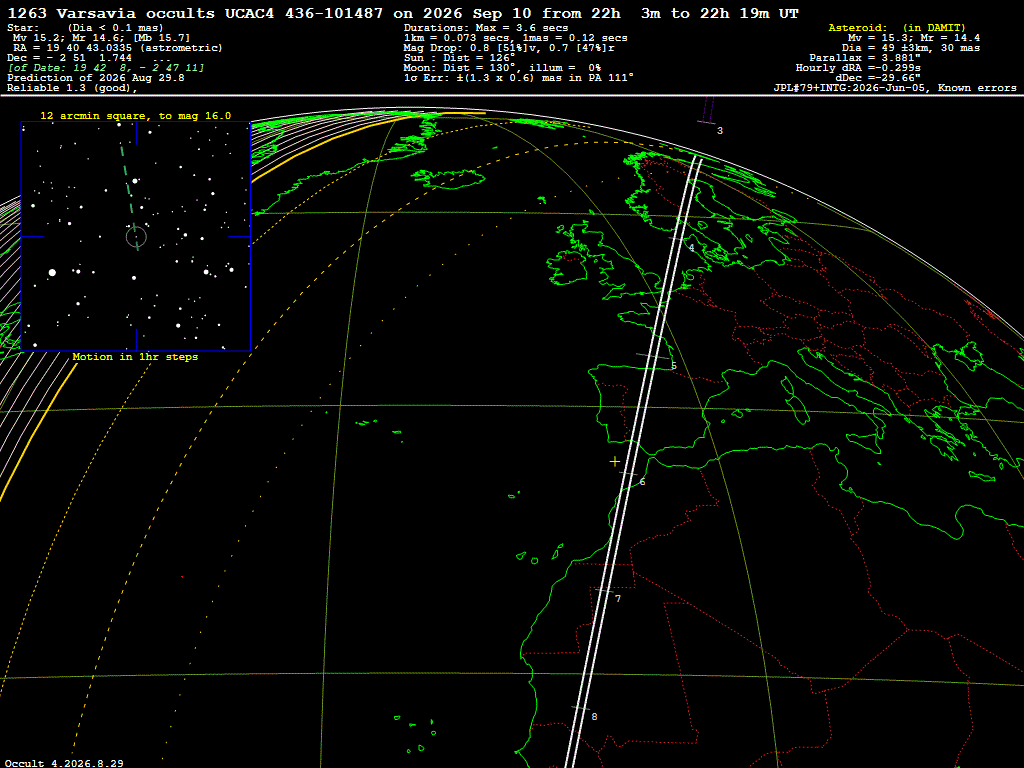Screen dimensions: 1024x768
Task: Click the 'Motion in 1hr steps' caption
Action: (135, 357)
